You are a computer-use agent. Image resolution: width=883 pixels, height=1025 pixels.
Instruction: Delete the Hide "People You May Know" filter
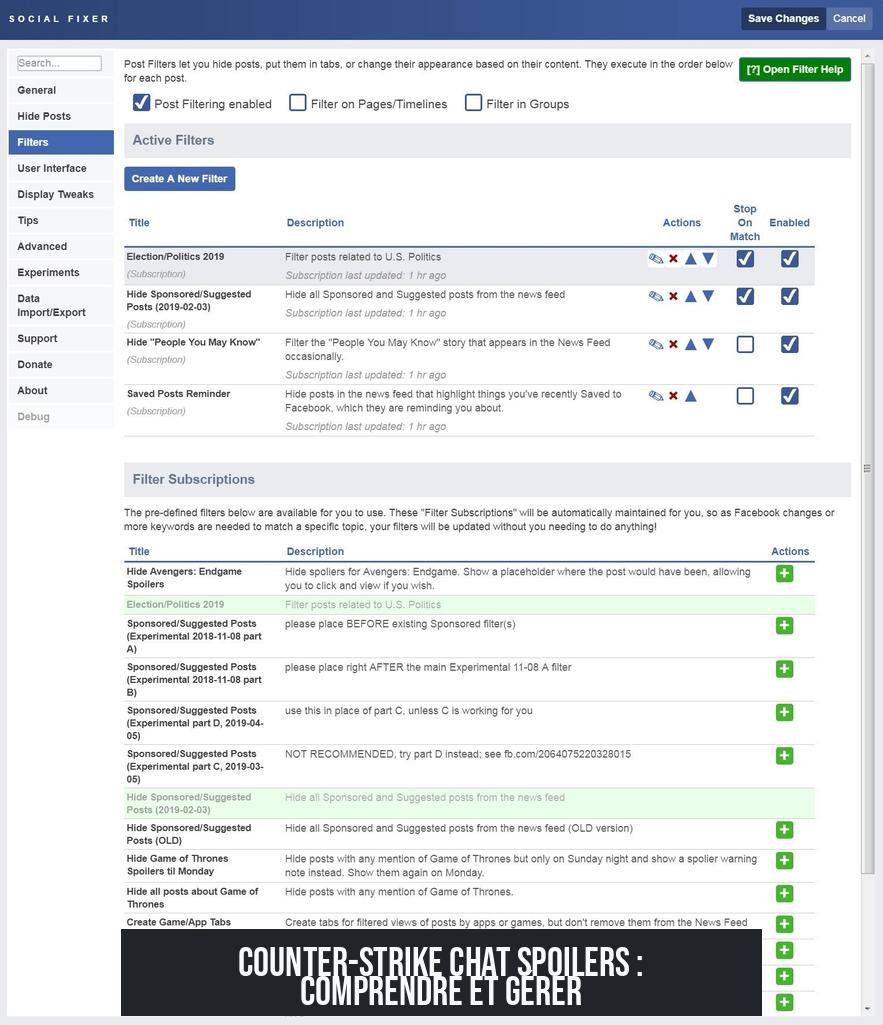tap(673, 344)
